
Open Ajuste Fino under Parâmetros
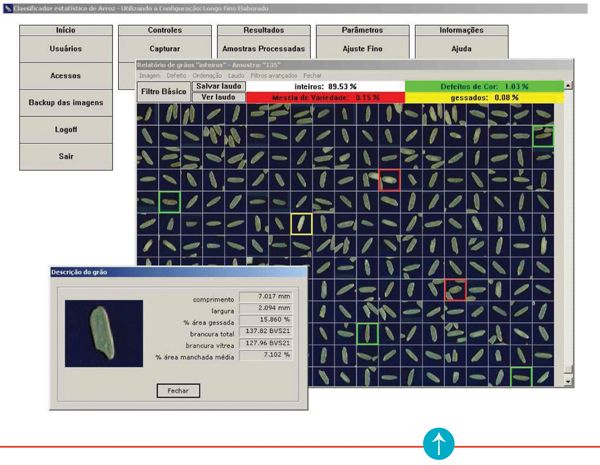[x=362, y=48]
